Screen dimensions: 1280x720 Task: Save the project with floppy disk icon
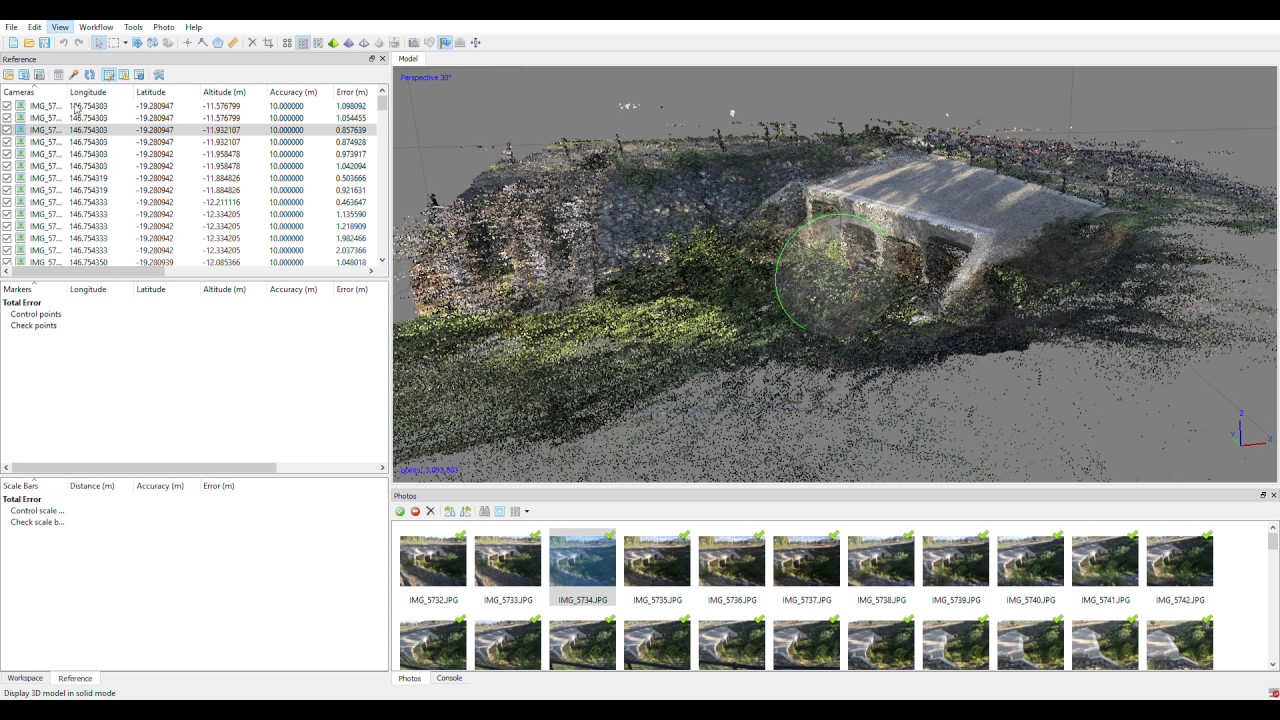[45, 43]
